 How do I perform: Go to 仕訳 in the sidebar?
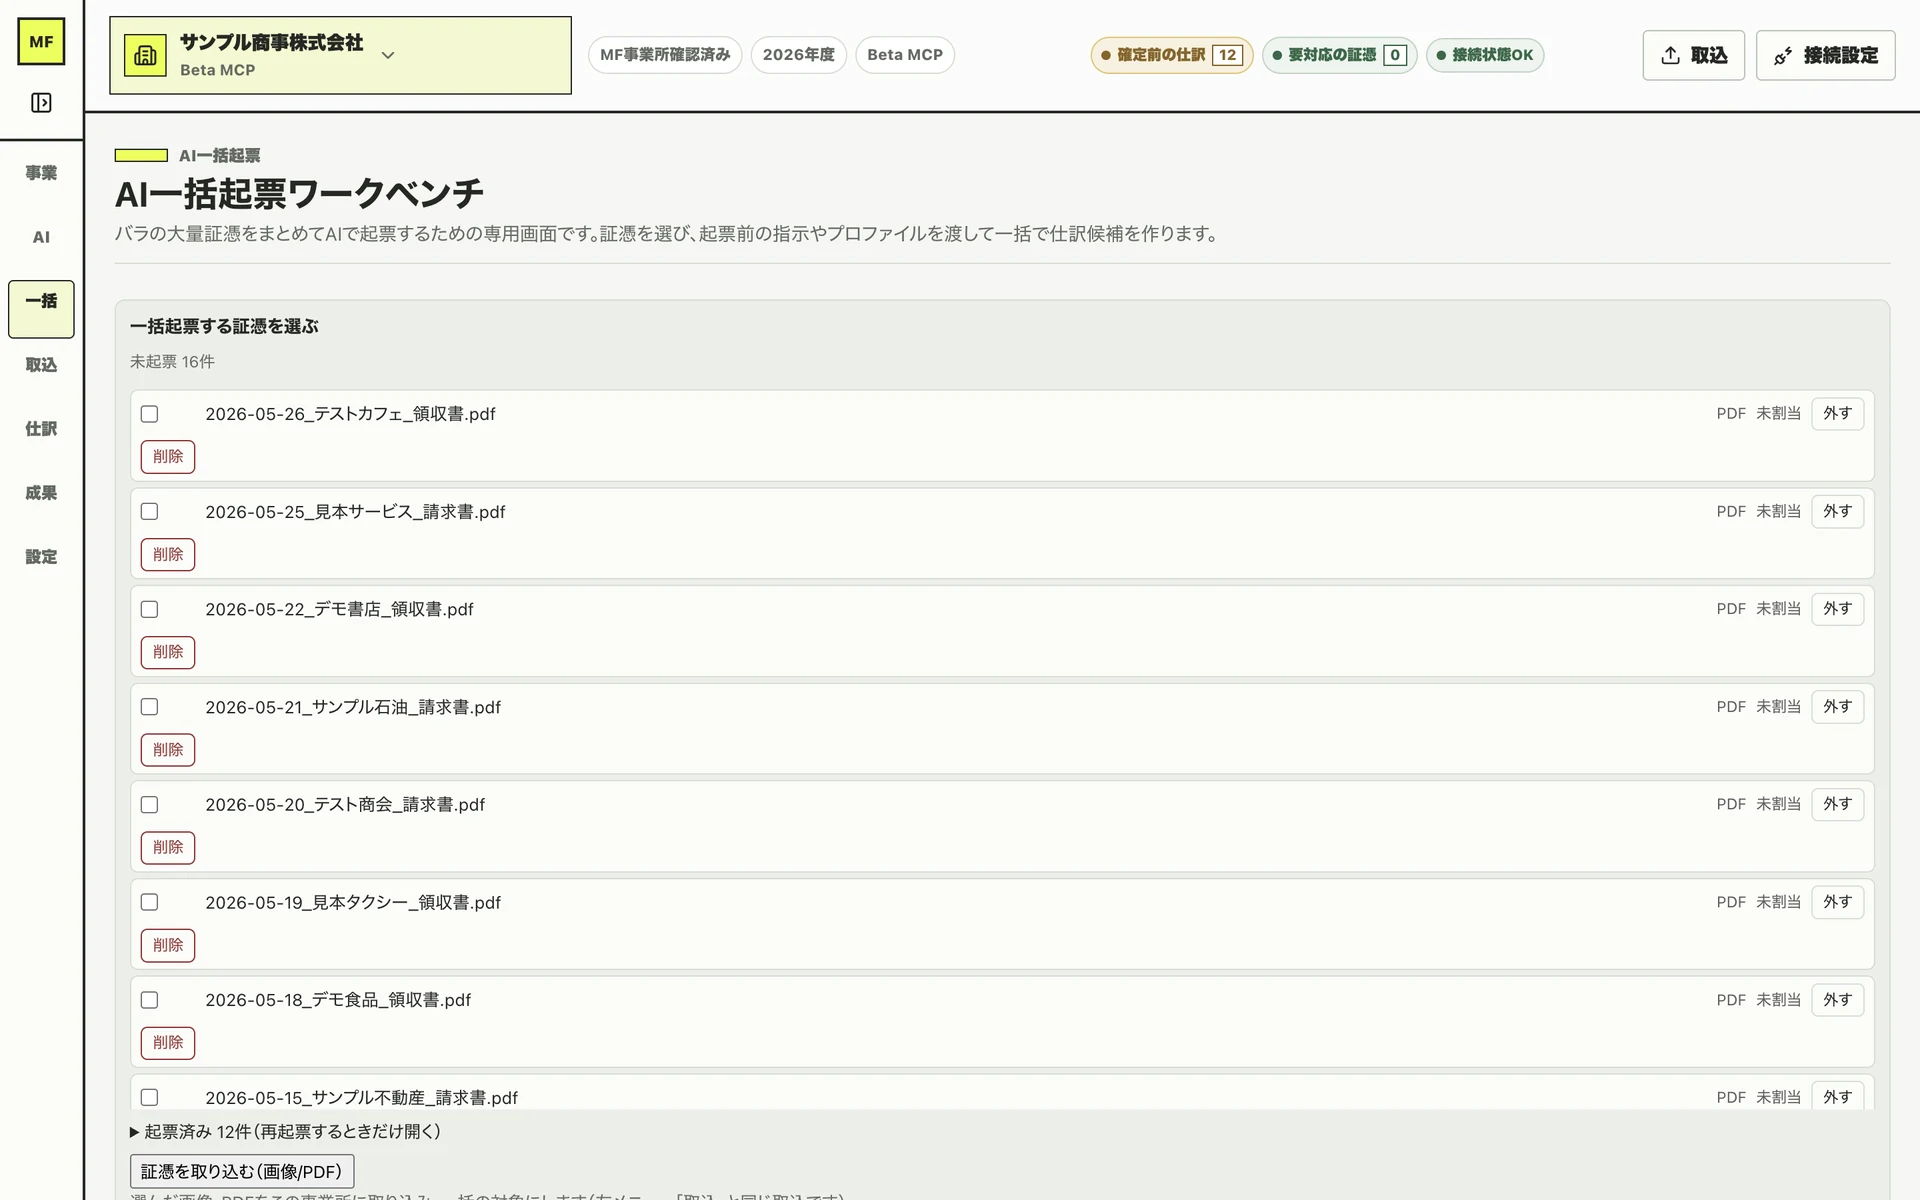pos(41,429)
